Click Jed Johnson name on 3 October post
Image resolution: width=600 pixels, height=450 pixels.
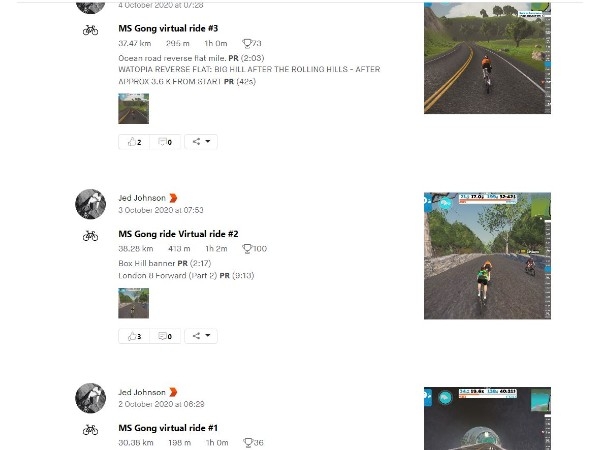pos(142,198)
